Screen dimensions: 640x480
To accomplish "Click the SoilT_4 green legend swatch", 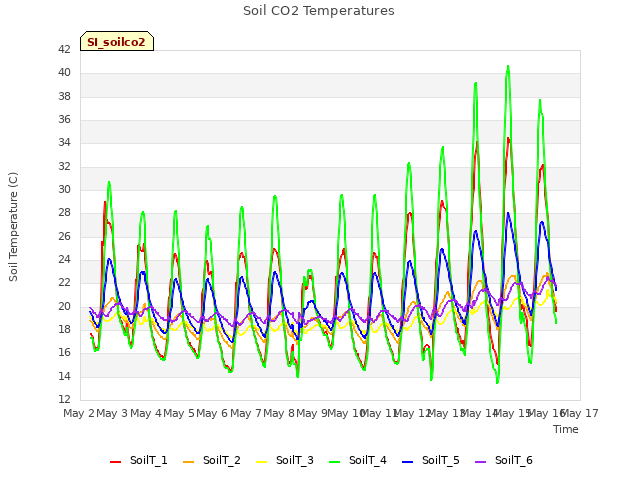I will click(x=335, y=462).
